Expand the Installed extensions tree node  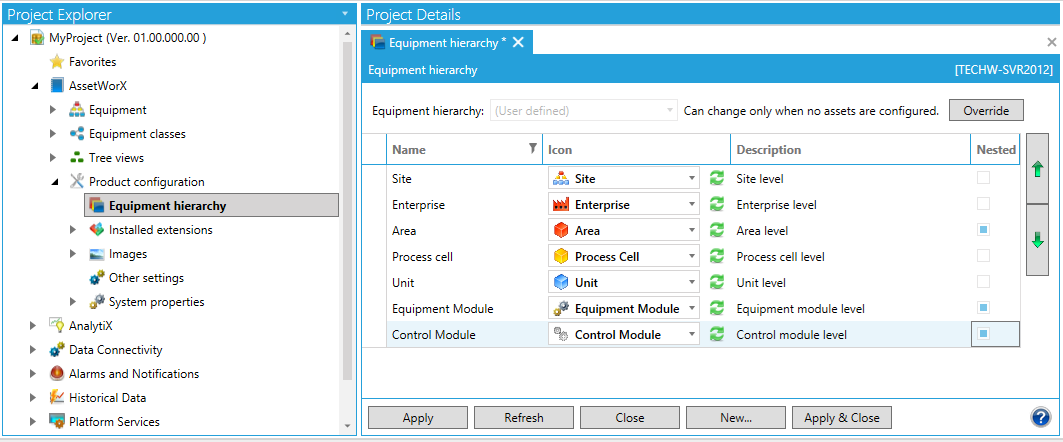pyautogui.click(x=73, y=230)
